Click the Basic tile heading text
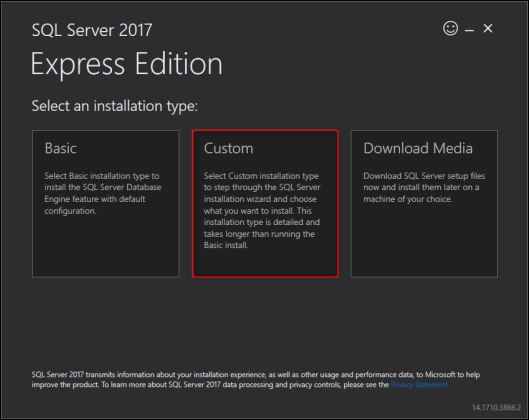Viewport: 529px width, 420px height. click(61, 148)
